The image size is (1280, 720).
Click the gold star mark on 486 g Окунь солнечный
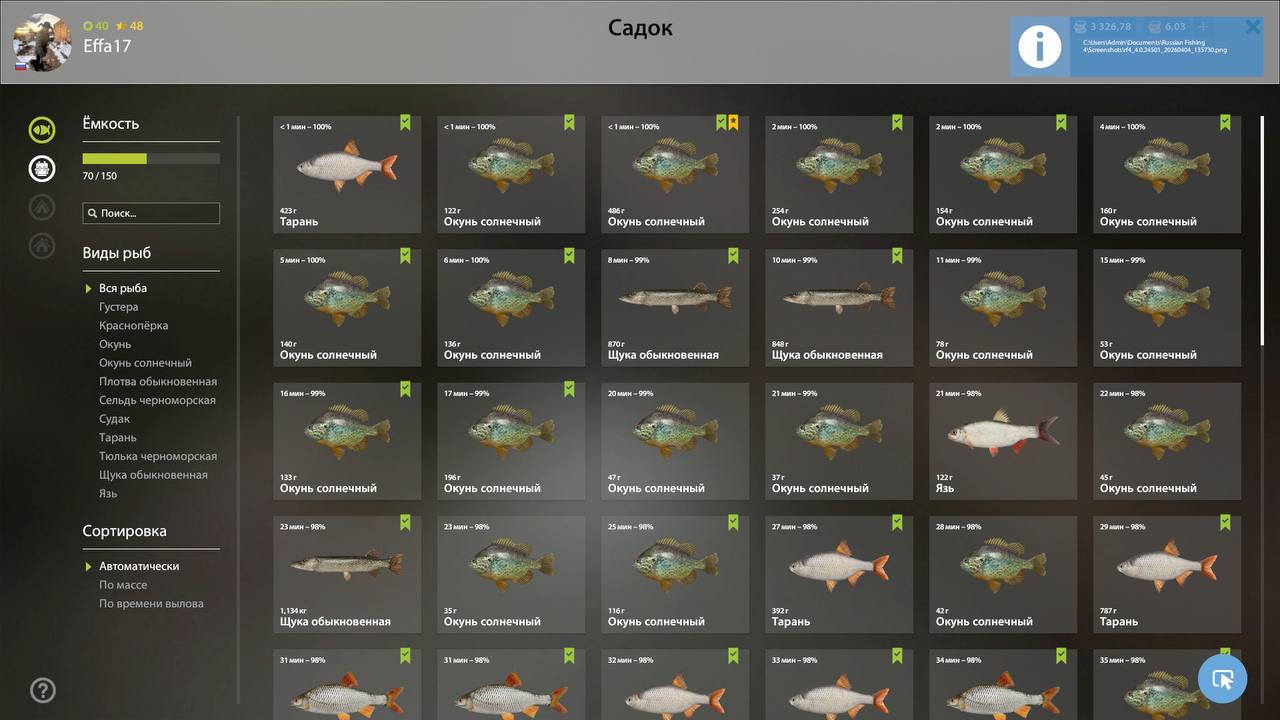[x=733, y=122]
